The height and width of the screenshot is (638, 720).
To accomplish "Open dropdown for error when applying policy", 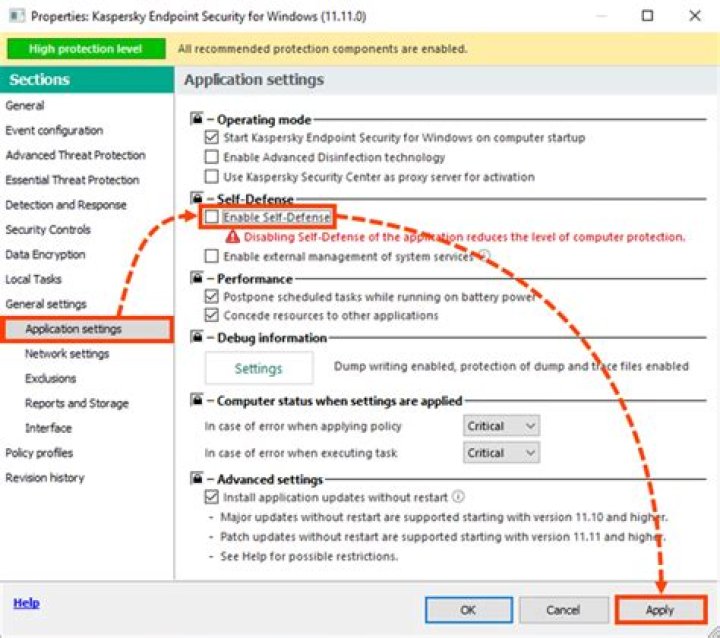I will click(x=501, y=426).
